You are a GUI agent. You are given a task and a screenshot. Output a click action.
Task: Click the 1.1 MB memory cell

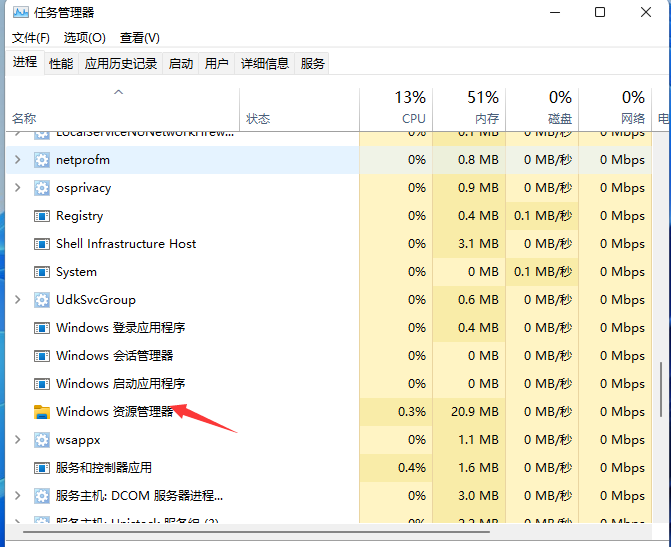(469, 440)
